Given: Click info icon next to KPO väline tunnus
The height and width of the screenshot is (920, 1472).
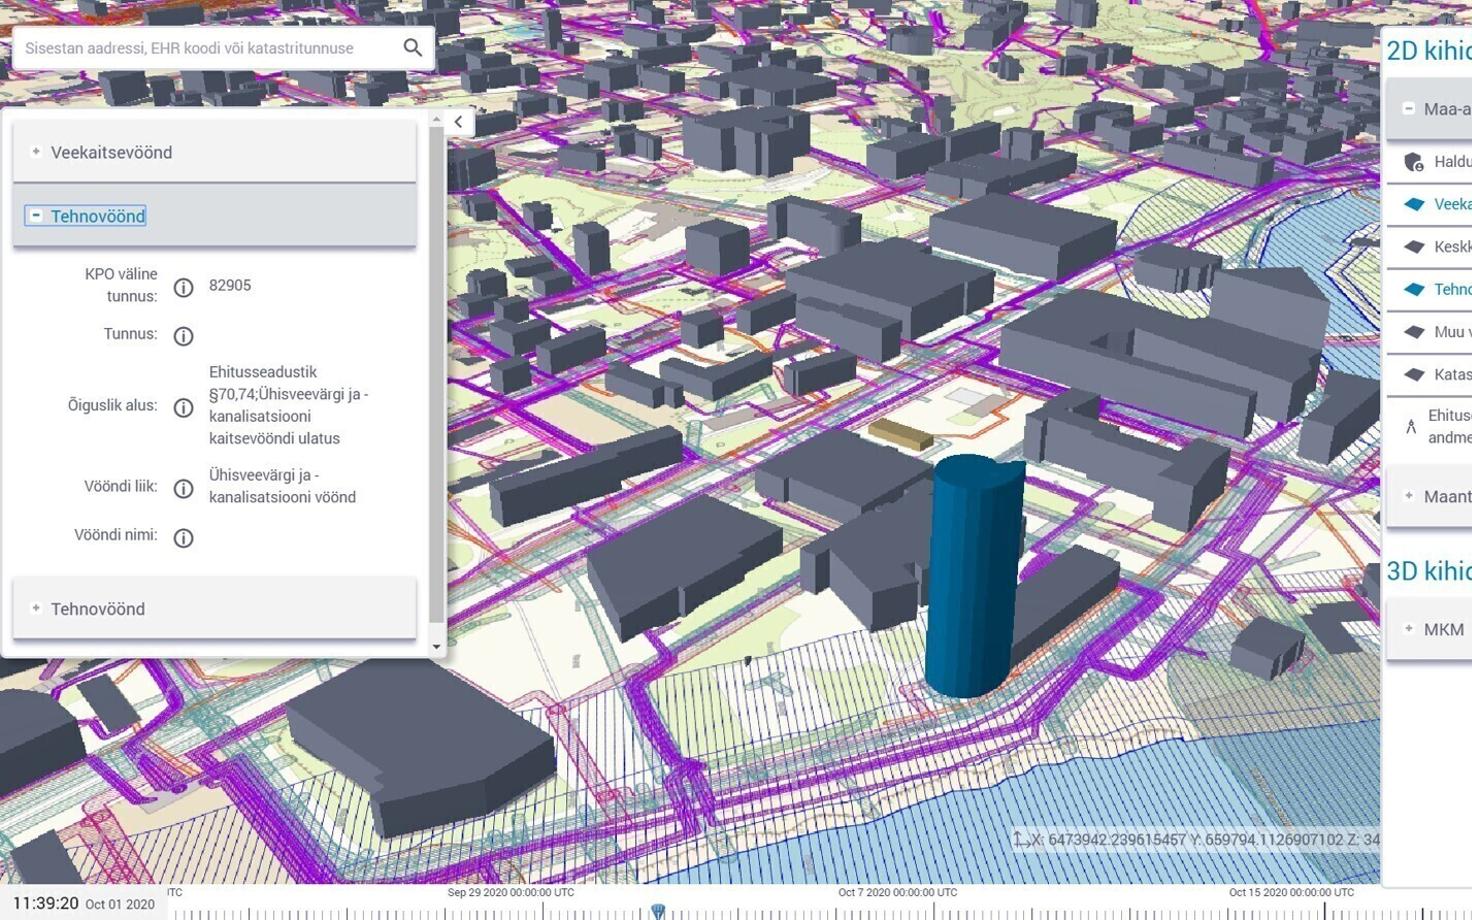Looking at the screenshot, I should [x=183, y=287].
